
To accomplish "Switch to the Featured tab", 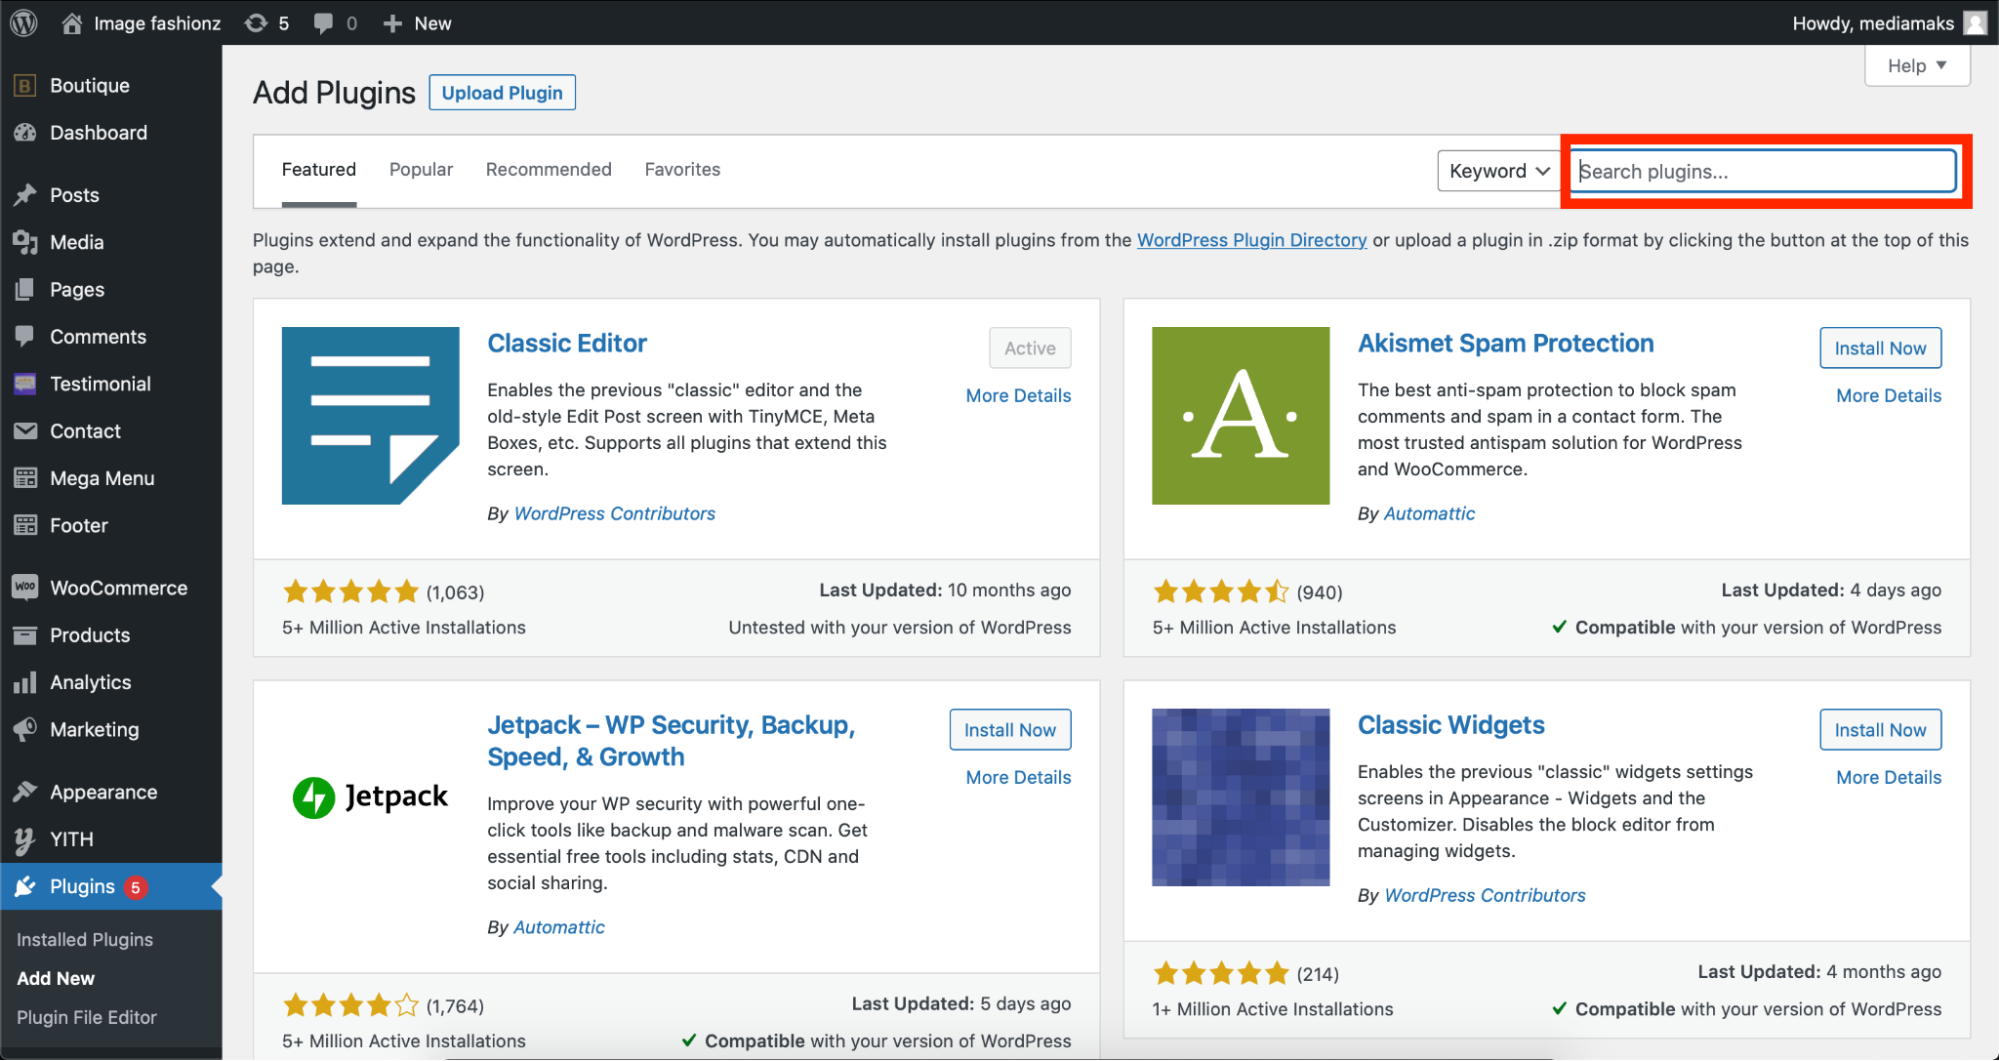I will (319, 170).
